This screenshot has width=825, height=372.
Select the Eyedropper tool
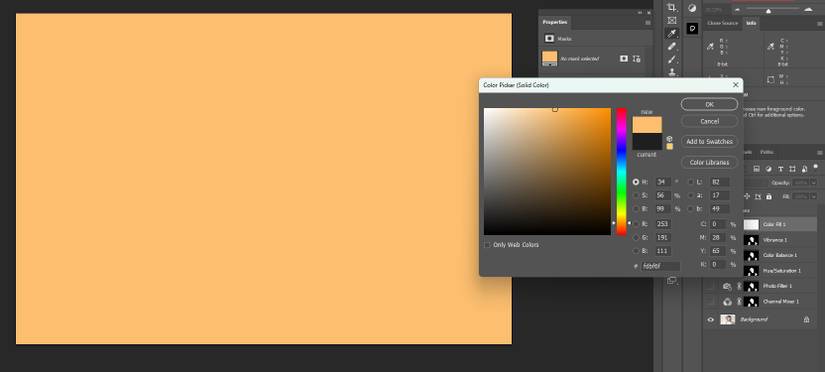pos(672,33)
